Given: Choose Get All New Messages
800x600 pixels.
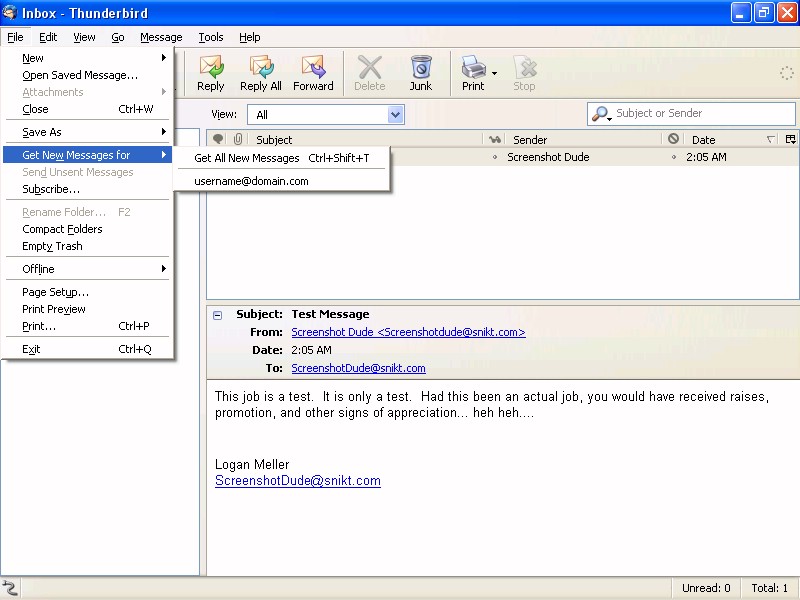Looking at the screenshot, I should pos(282,158).
